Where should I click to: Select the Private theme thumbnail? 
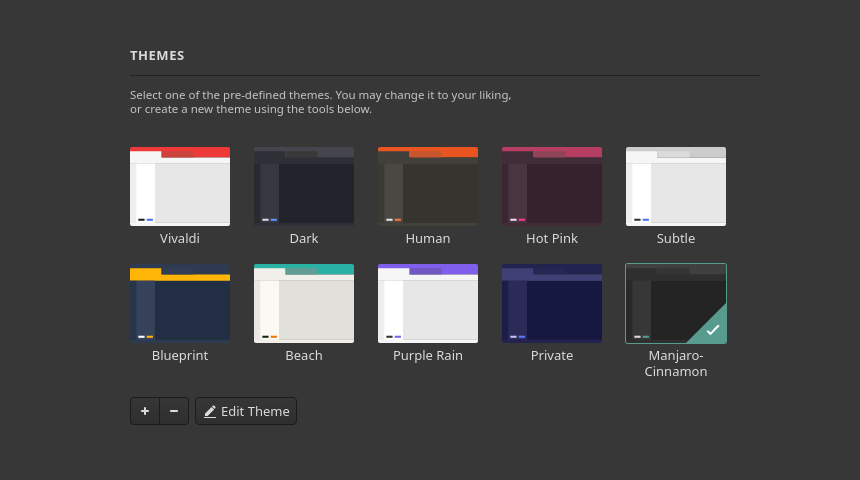pos(552,303)
